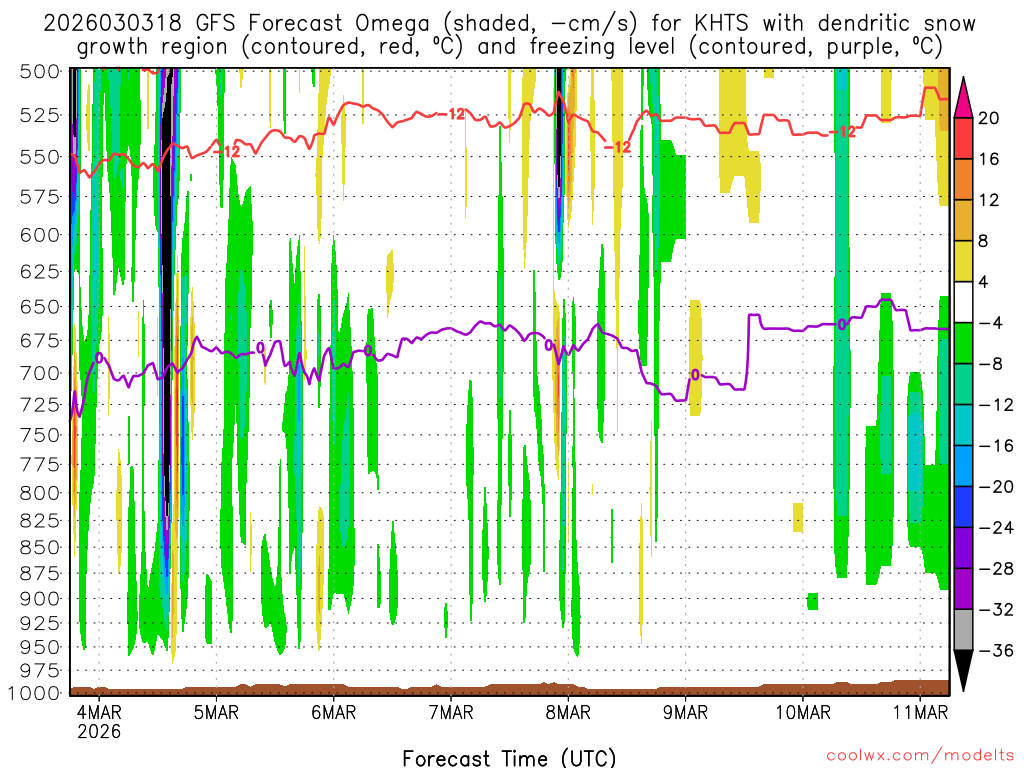Click the coolwx.com/modelts link text
1024x768 pixels.
pyautogui.click(x=920, y=756)
